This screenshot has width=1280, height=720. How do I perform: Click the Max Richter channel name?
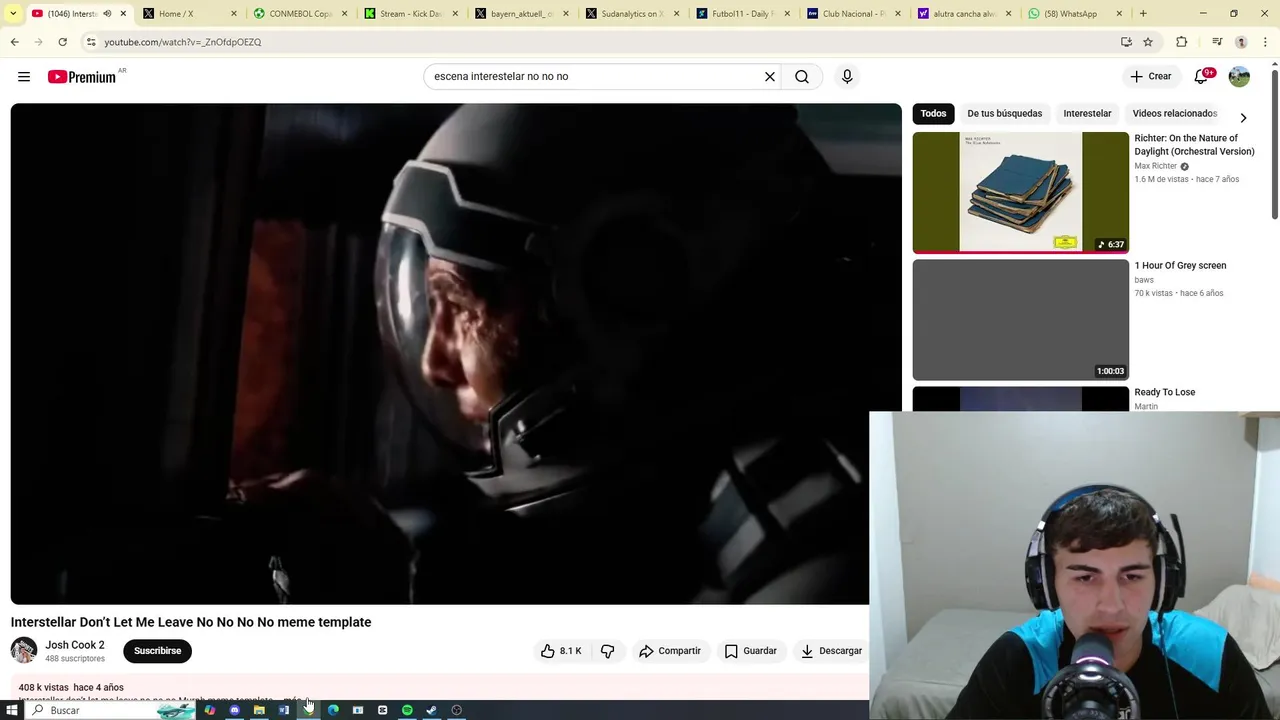1155,166
